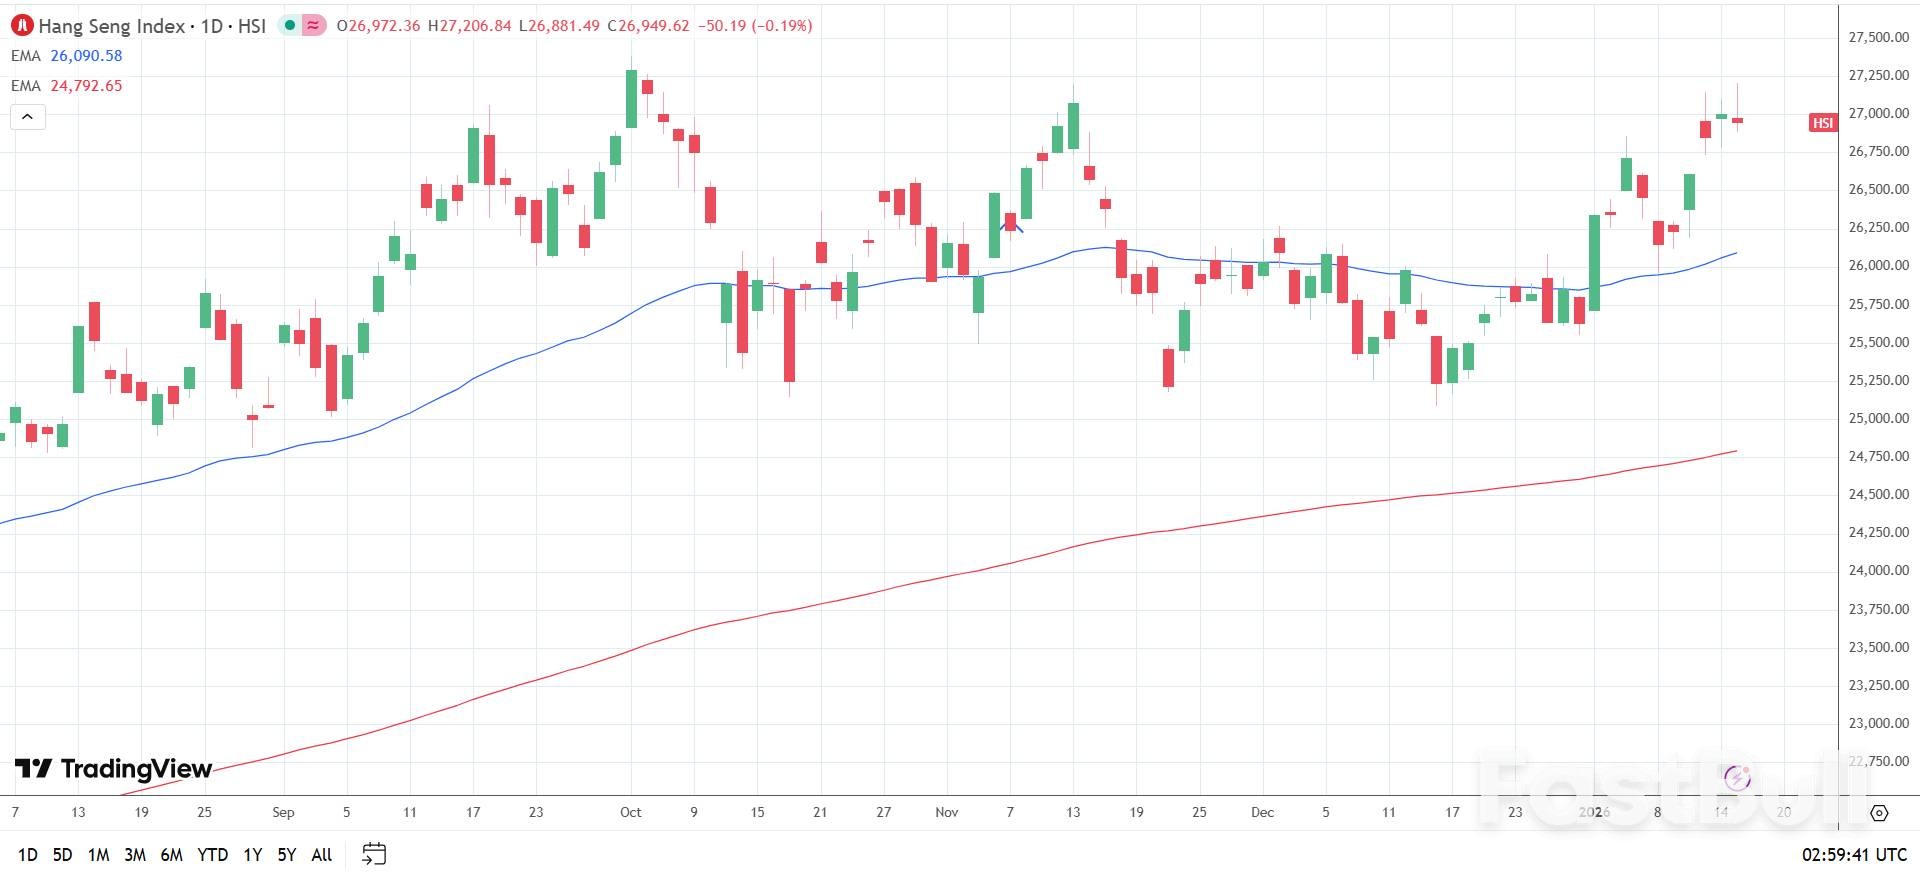Click the purple lightning icon near time axis
This screenshot has height=879, width=1920.
[x=1737, y=777]
